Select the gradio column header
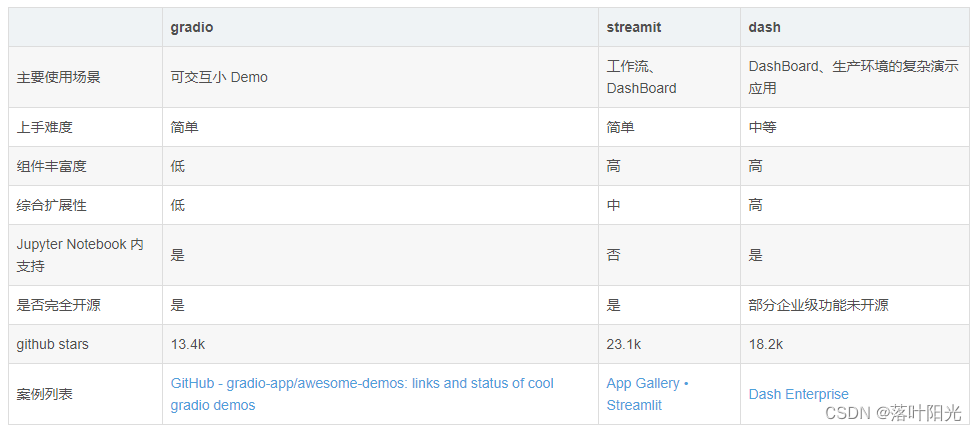The width and height of the screenshot is (977, 431). 192,27
